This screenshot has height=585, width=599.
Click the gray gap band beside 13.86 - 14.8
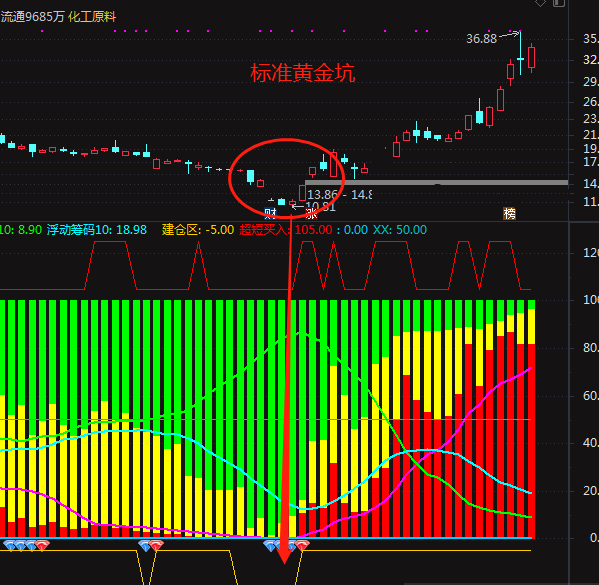pos(437,183)
